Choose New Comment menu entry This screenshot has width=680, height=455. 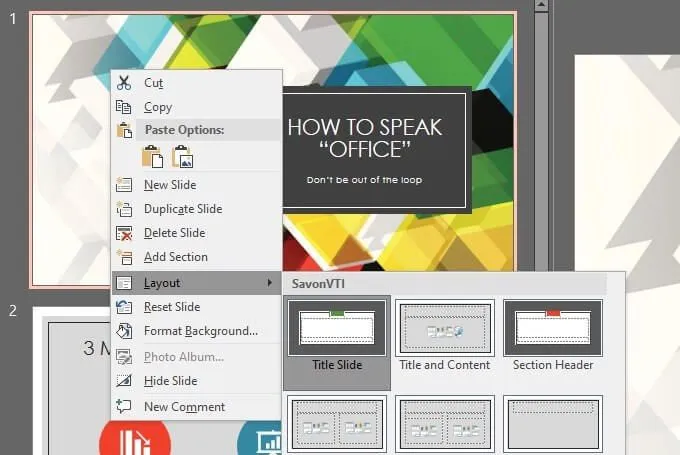point(196,406)
